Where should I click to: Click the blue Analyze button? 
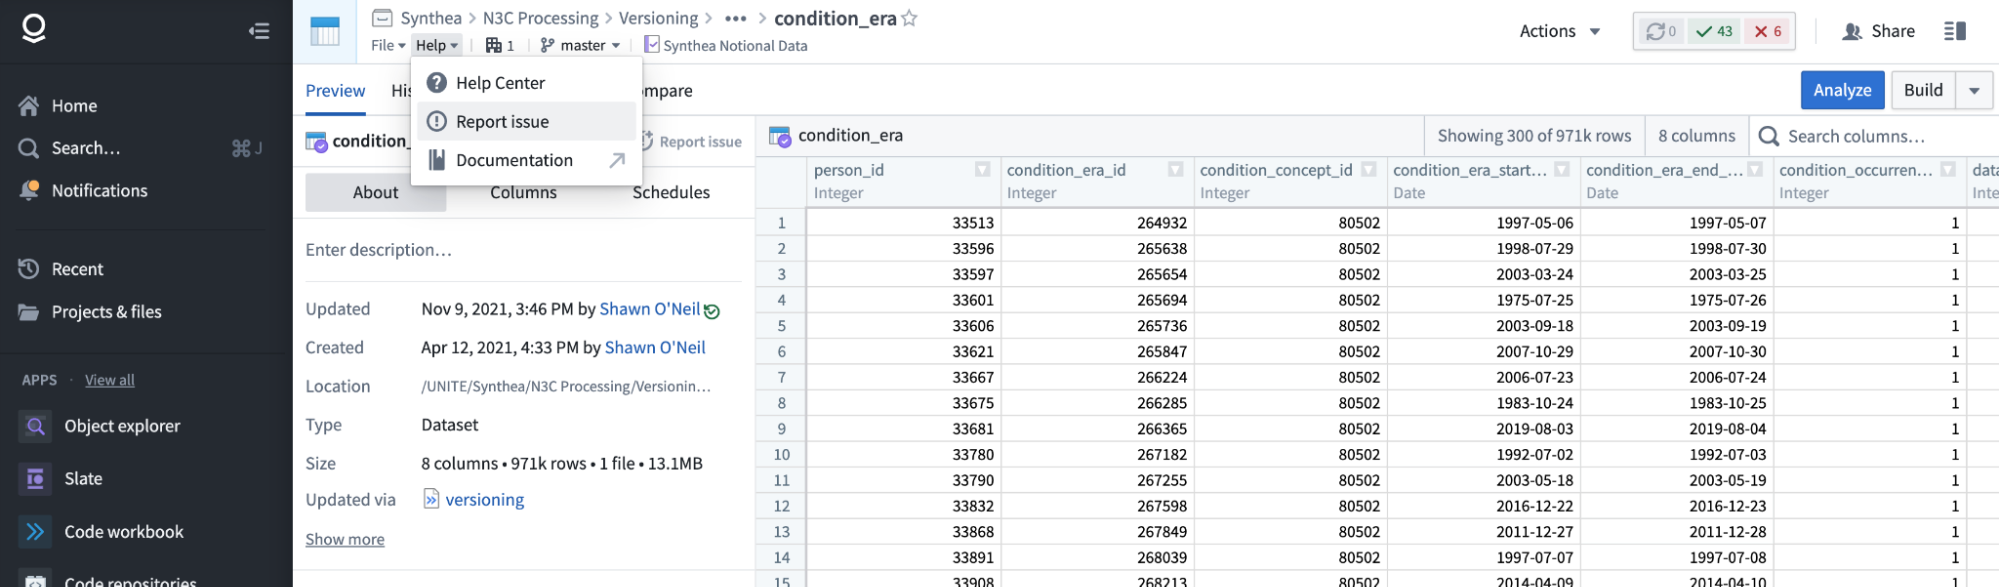(1842, 90)
